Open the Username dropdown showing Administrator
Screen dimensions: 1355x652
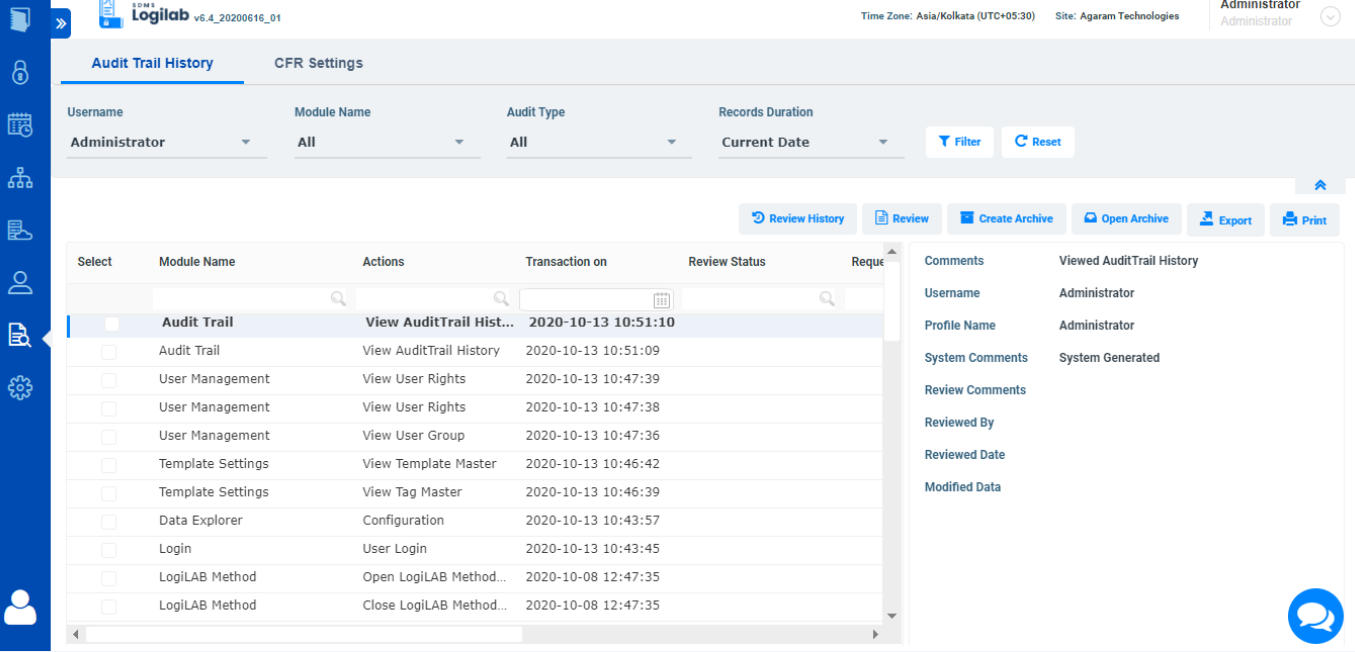165,142
